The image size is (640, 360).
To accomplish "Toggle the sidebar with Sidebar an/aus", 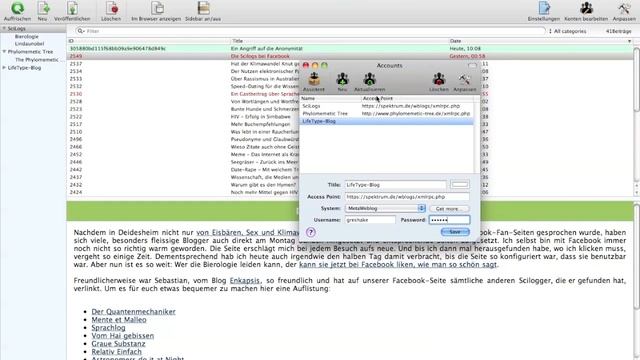I will (x=203, y=8).
